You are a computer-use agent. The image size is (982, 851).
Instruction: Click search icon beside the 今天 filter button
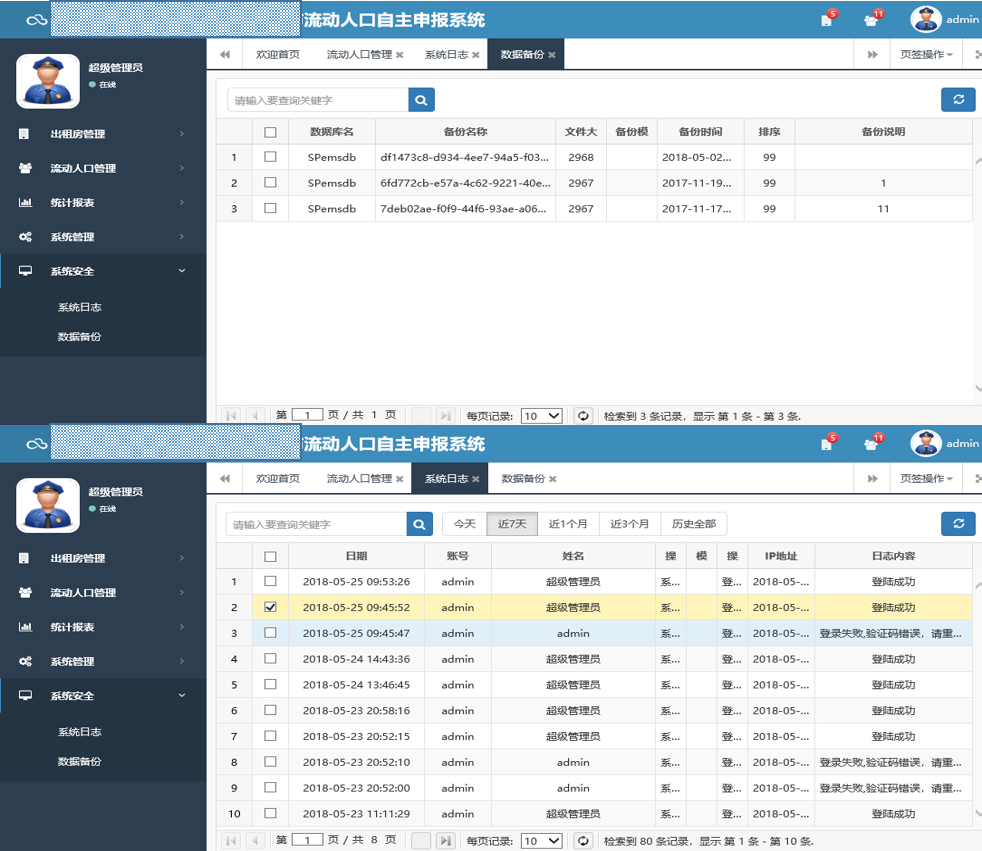420,524
